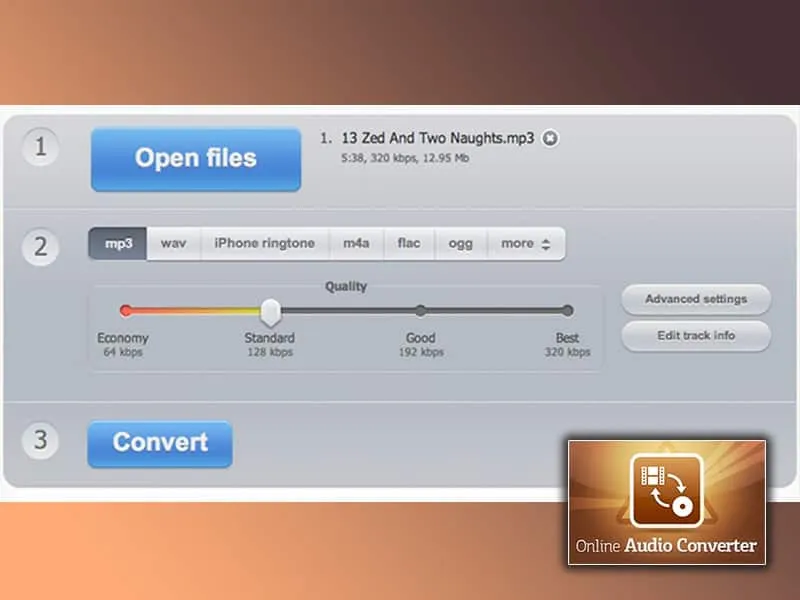The image size is (800, 600).
Task: Choose the mp3 format tab
Action: pyautogui.click(x=118, y=244)
